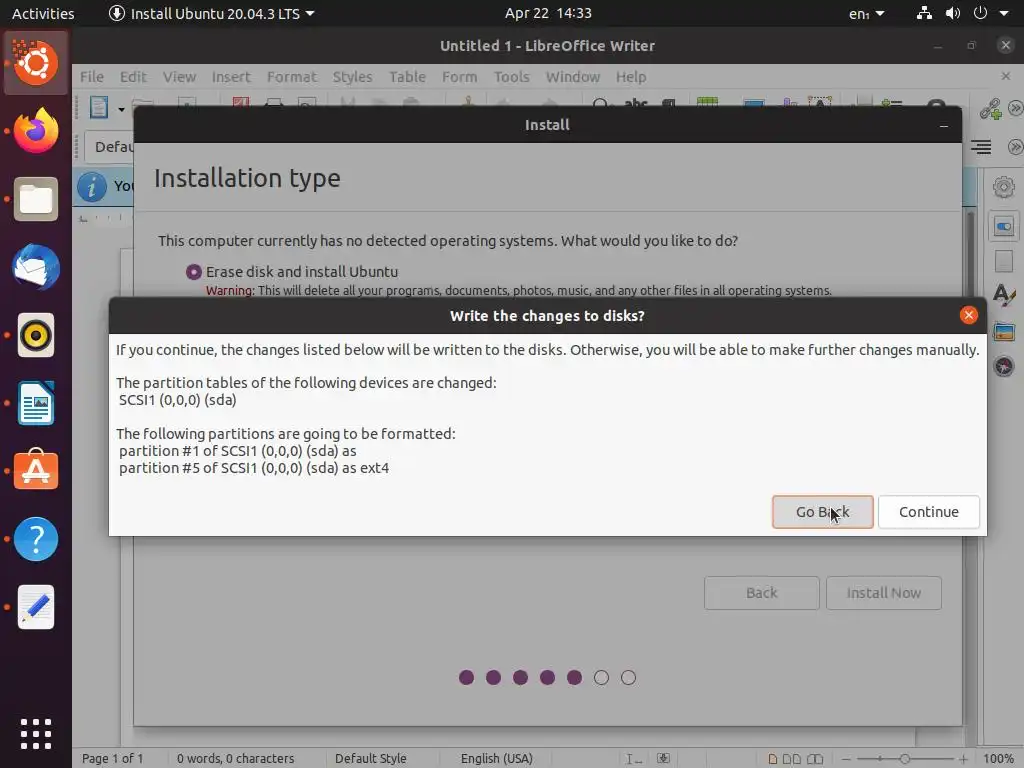This screenshot has height=768, width=1024.
Task: Click document-modified indicator in Writer status bar
Action: click(x=664, y=758)
